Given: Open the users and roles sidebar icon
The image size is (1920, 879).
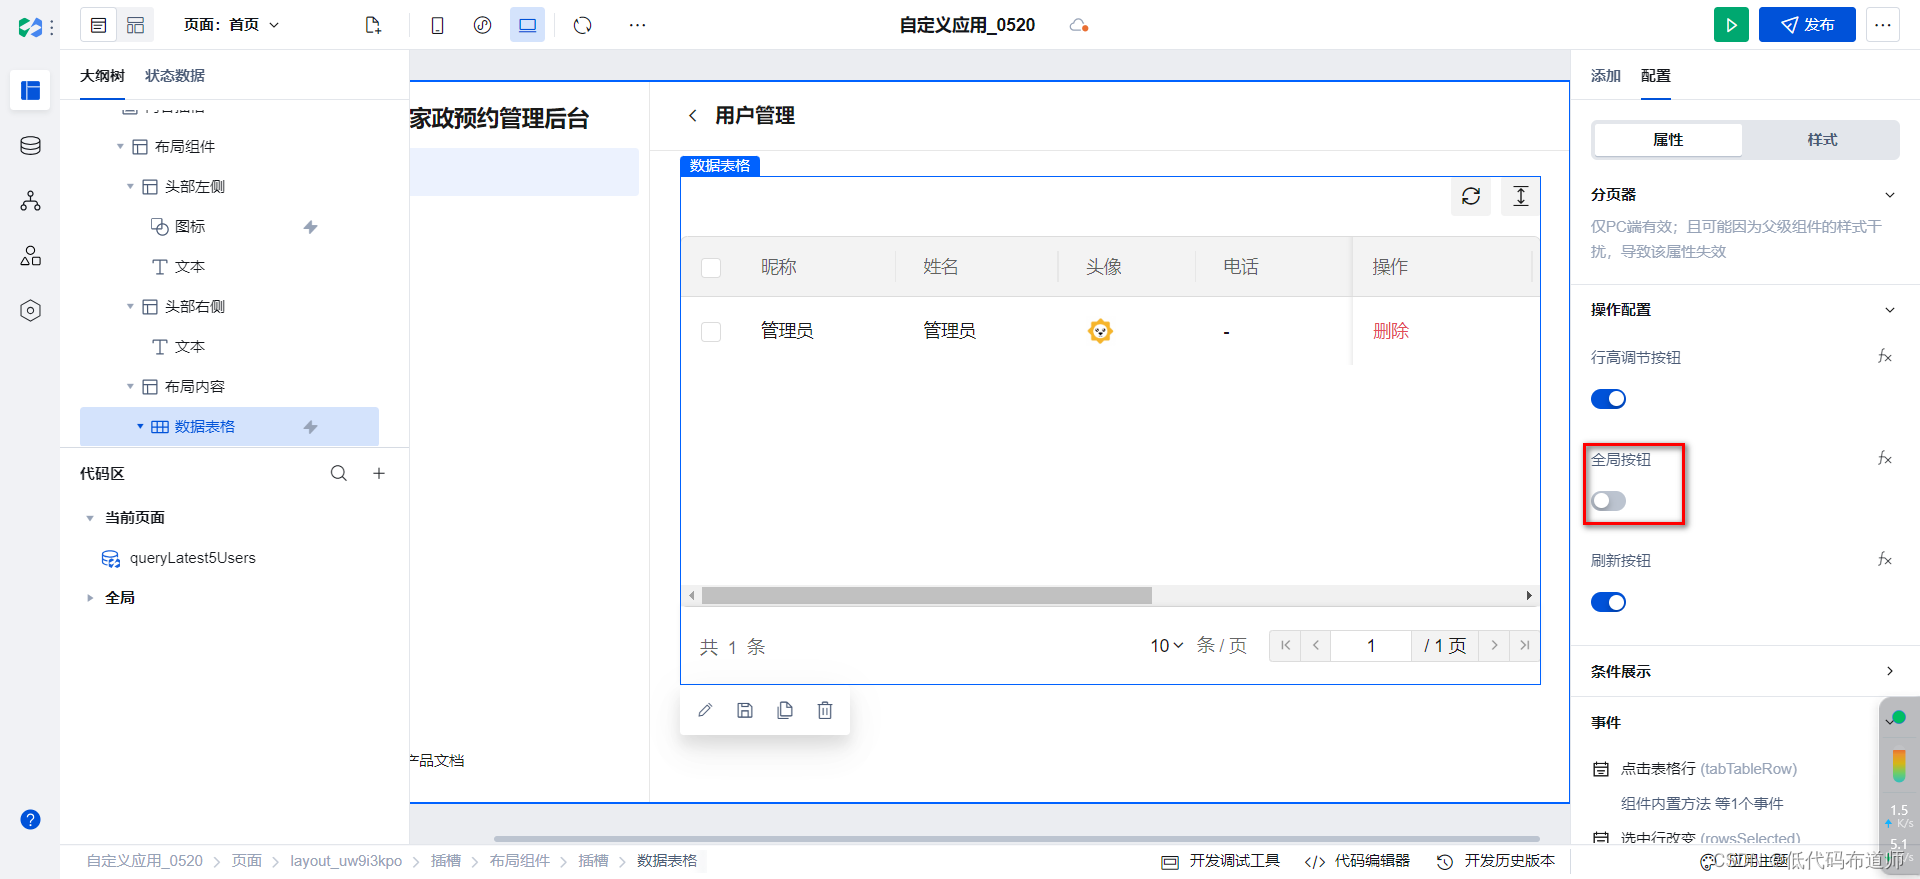Looking at the screenshot, I should click(30, 256).
